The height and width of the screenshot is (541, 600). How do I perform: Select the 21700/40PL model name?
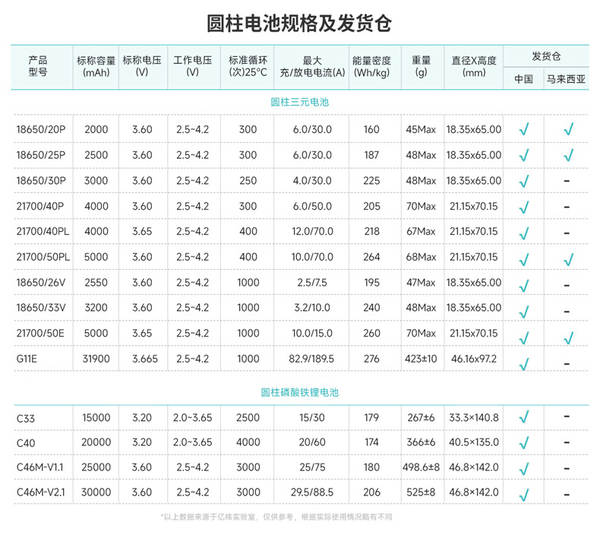click(x=43, y=231)
